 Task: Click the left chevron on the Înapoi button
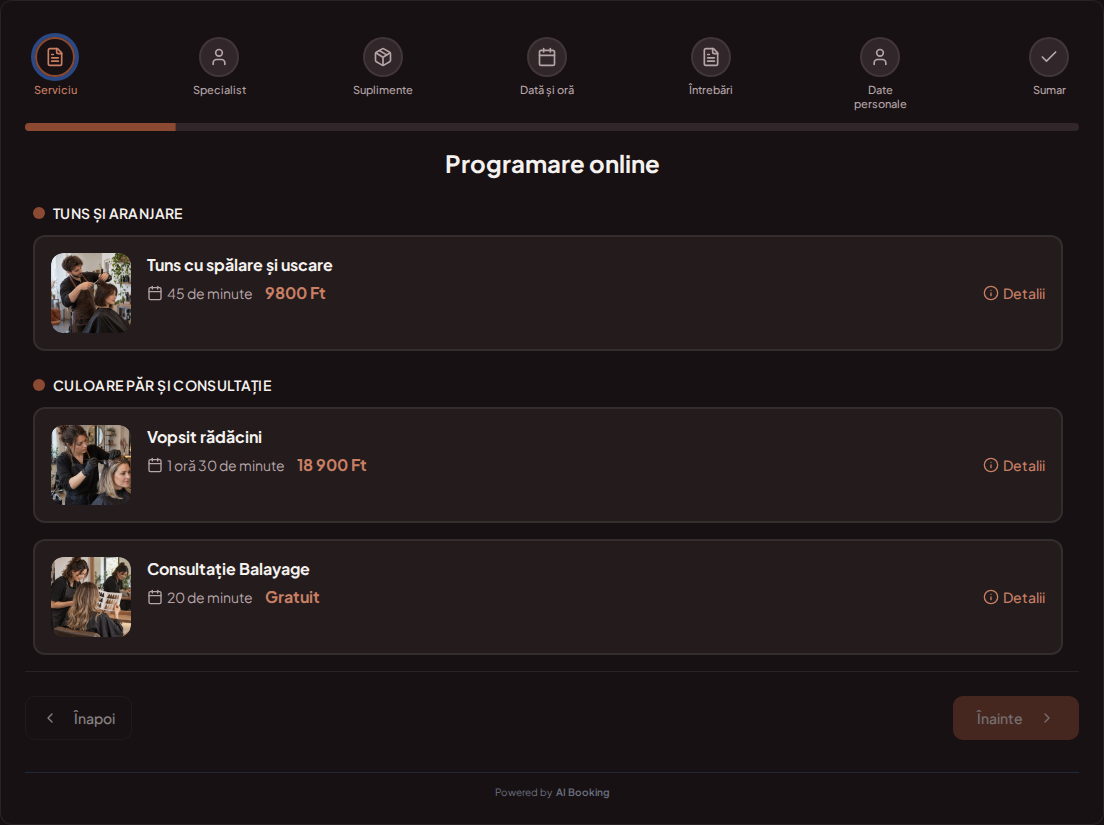pos(50,718)
